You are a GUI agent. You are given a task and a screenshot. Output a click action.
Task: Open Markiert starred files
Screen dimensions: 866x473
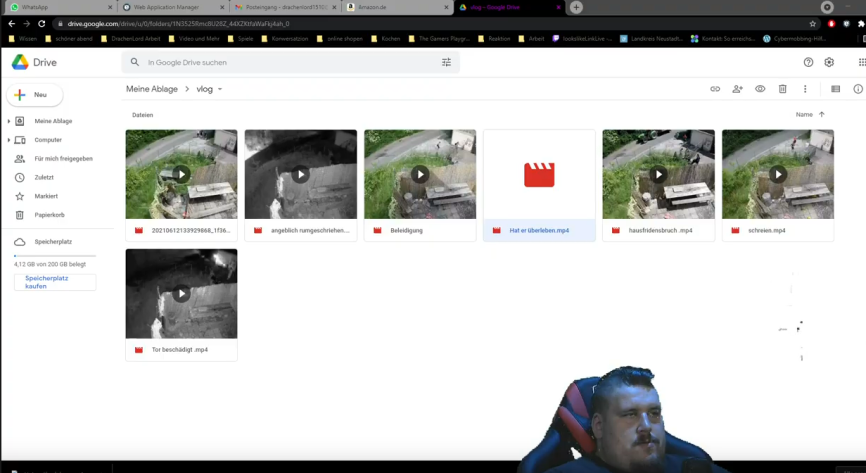[x=46, y=196]
